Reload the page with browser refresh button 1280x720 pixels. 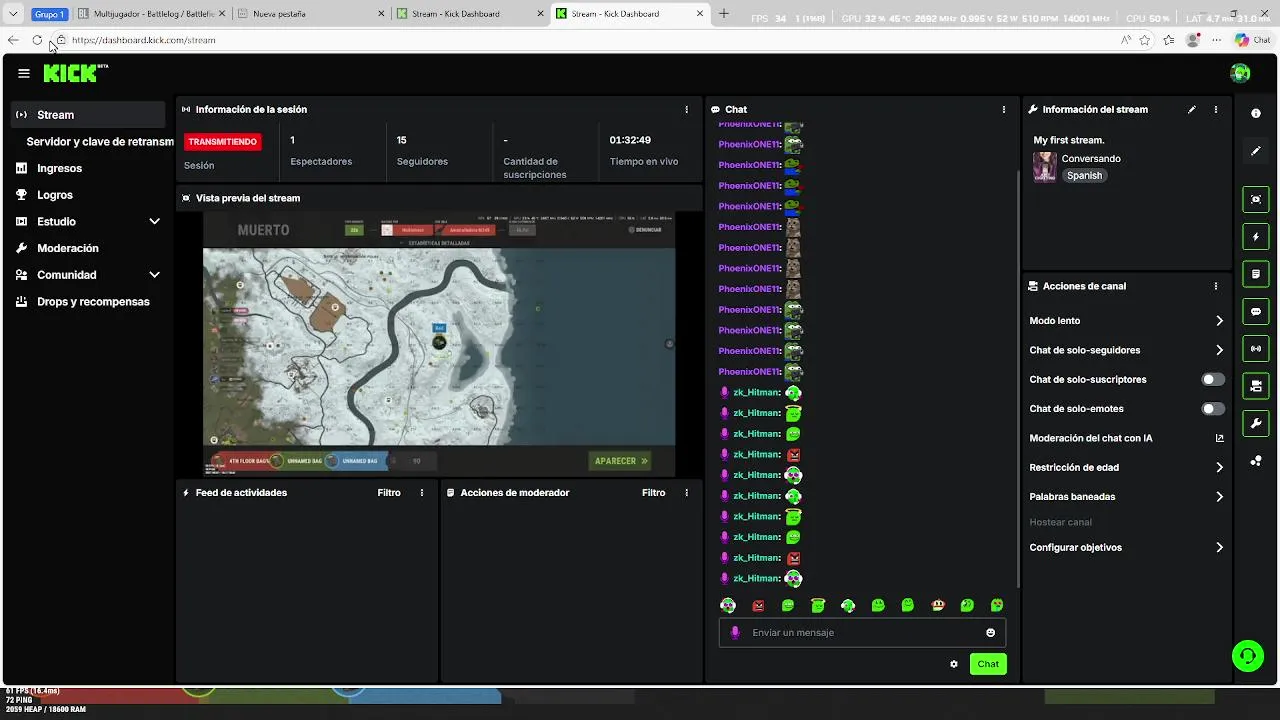(x=37, y=40)
